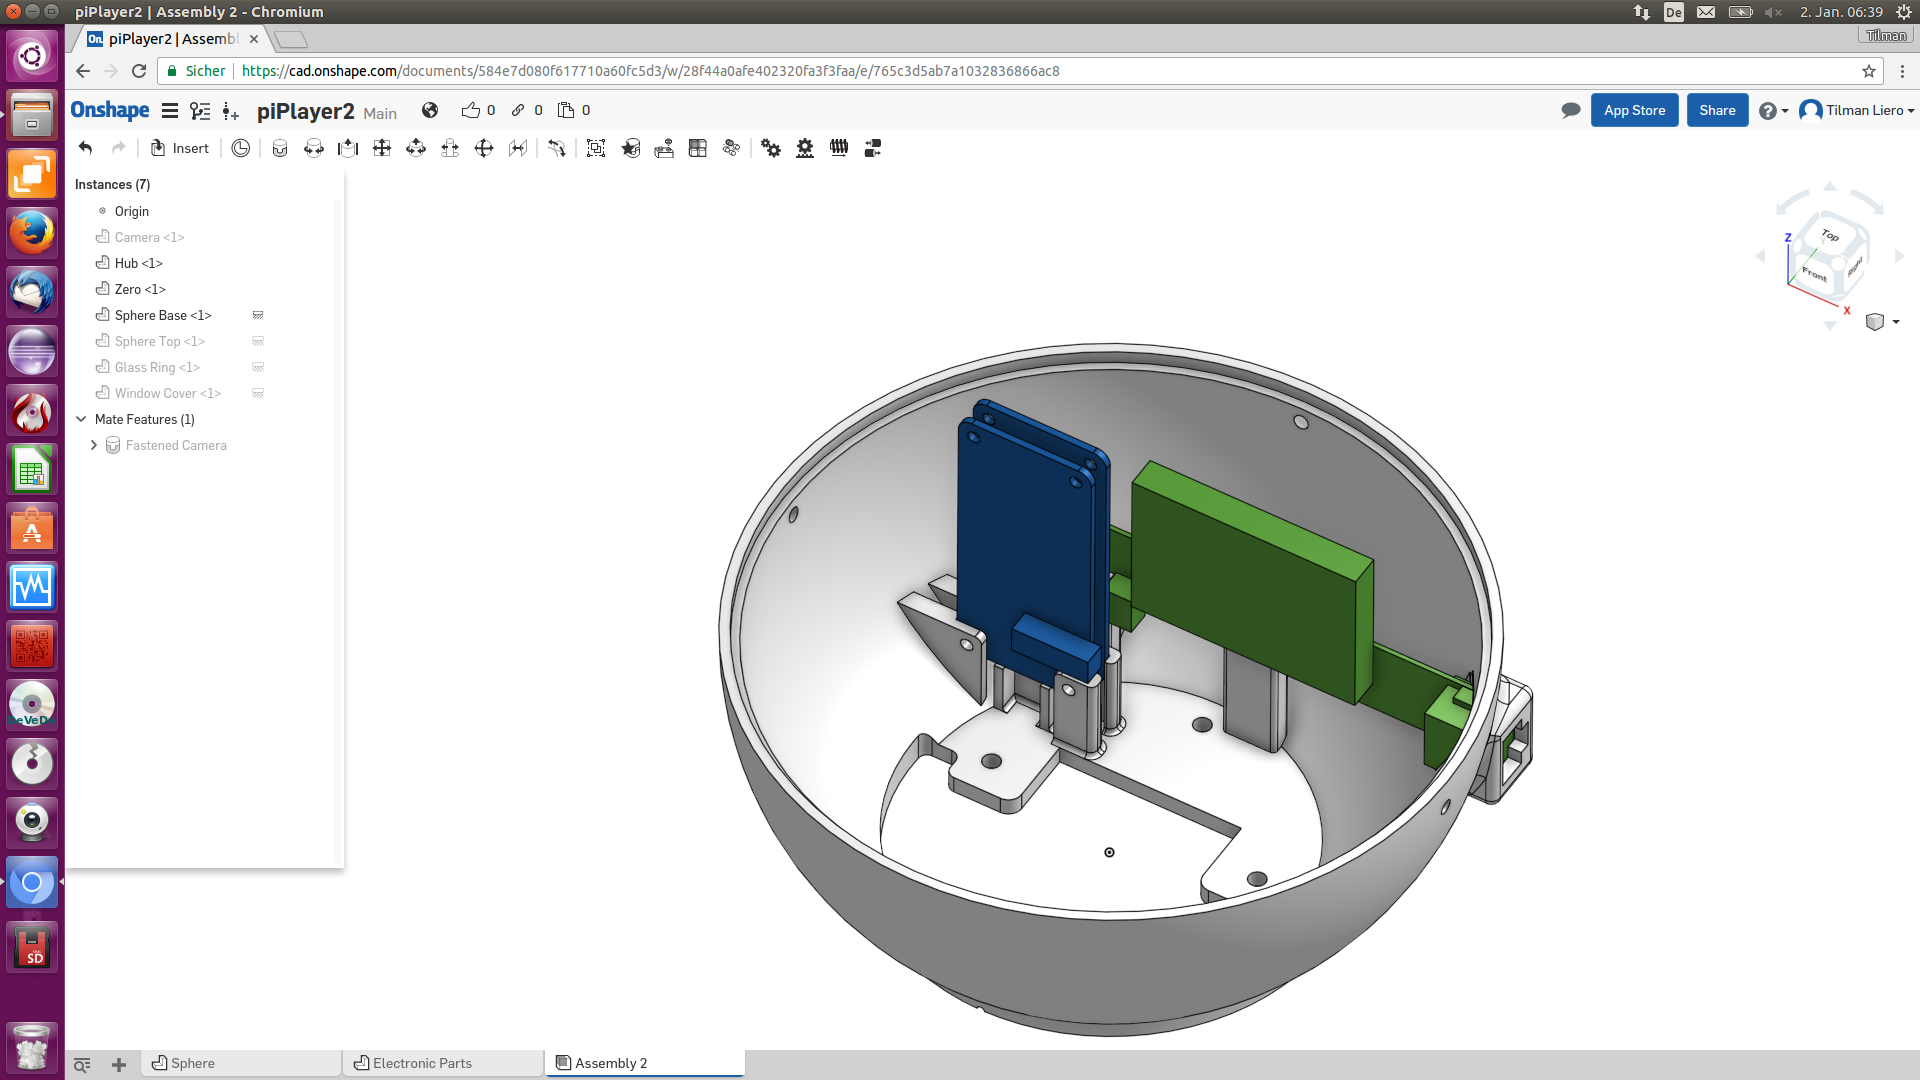
Task: Click the redo arrow in the toolbar
Action: 119,148
